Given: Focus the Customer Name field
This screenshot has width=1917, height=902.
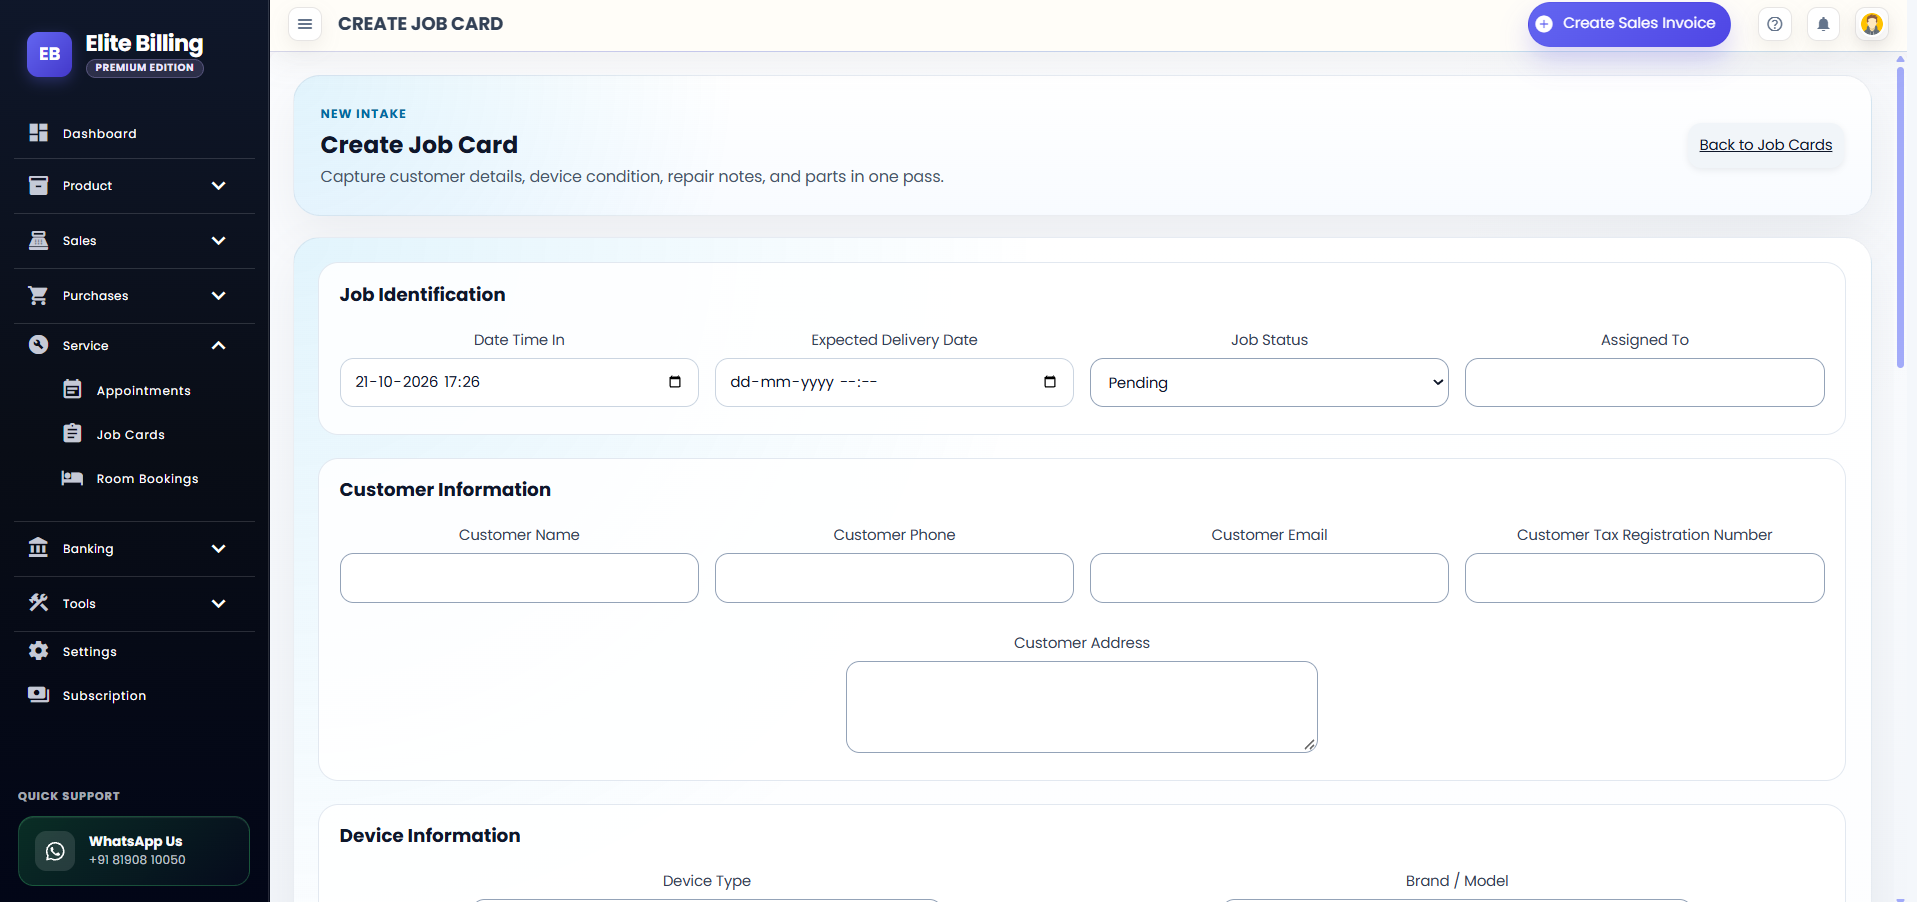Looking at the screenshot, I should [x=519, y=578].
